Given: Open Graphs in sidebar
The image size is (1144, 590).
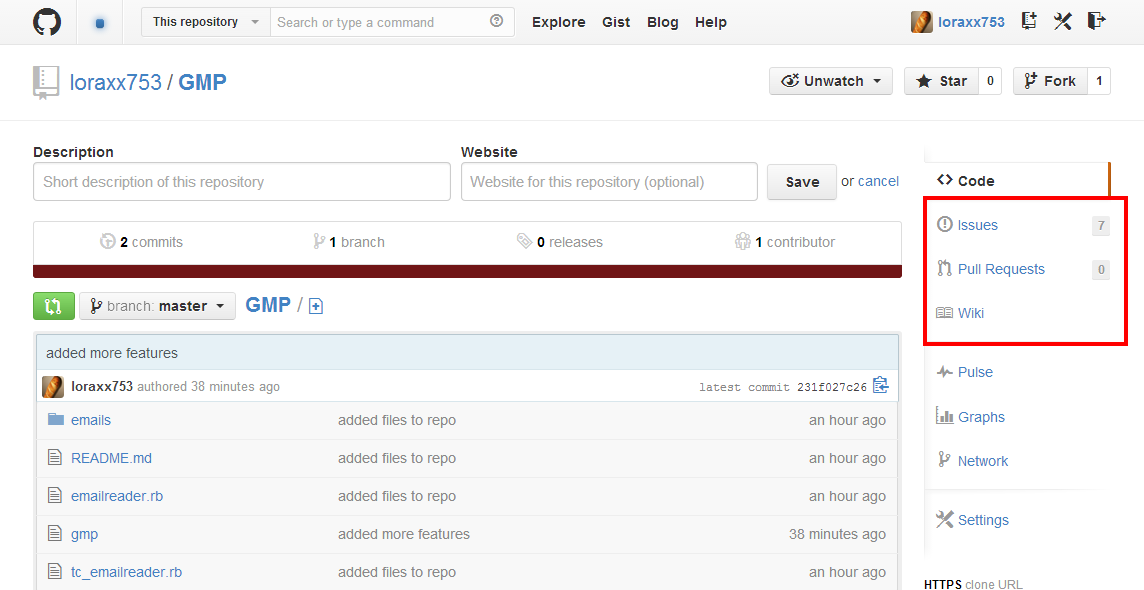Looking at the screenshot, I should click(981, 417).
